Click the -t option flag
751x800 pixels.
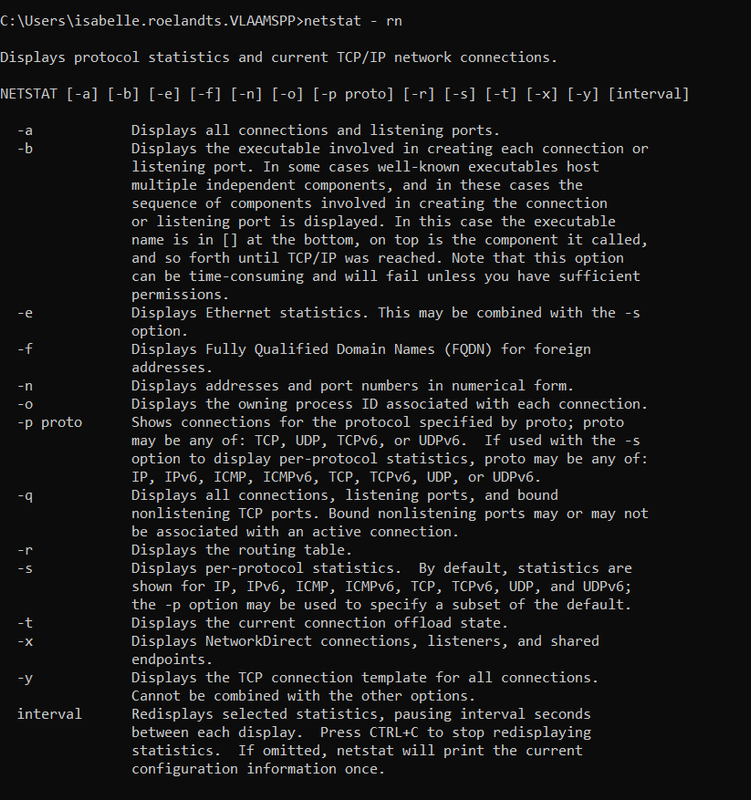25,623
